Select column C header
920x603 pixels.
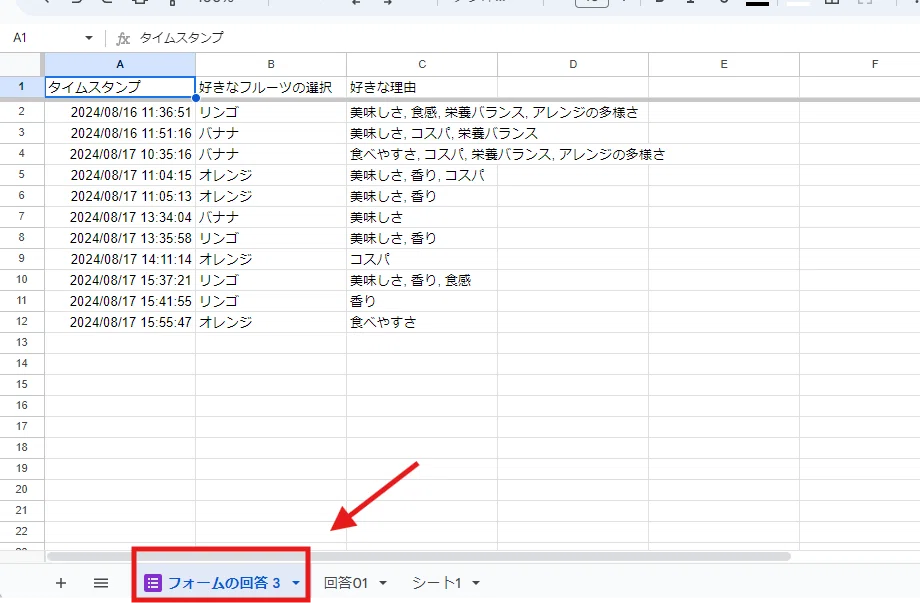(422, 64)
